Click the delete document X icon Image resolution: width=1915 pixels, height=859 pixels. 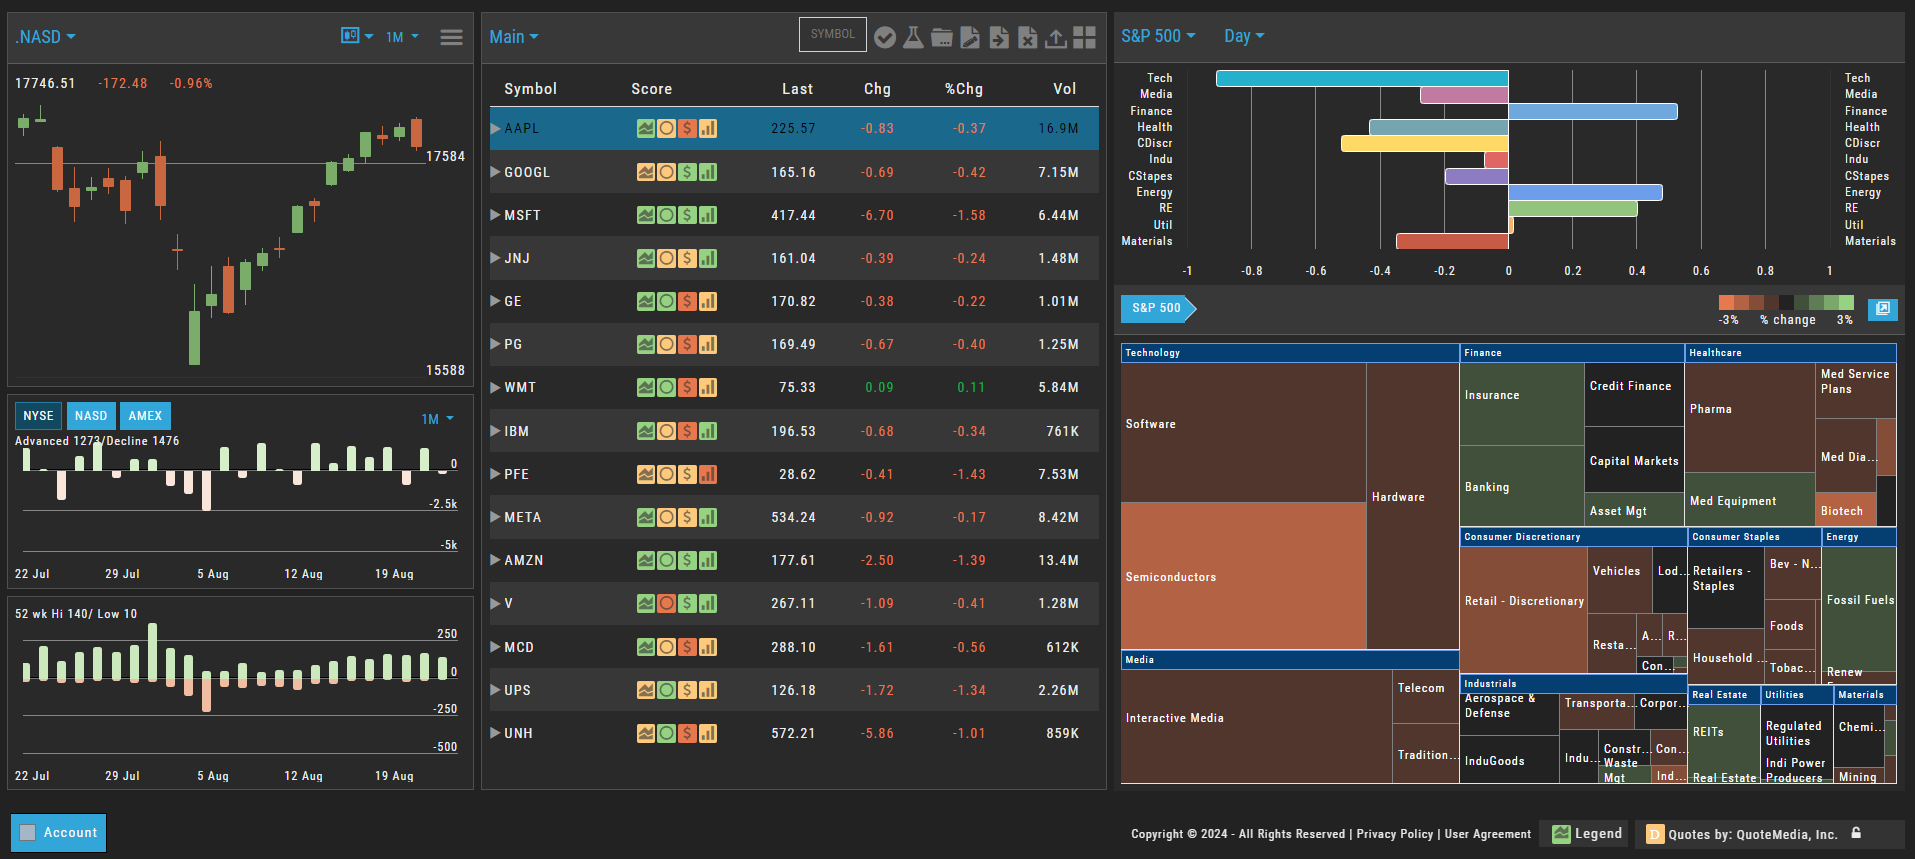[1027, 37]
